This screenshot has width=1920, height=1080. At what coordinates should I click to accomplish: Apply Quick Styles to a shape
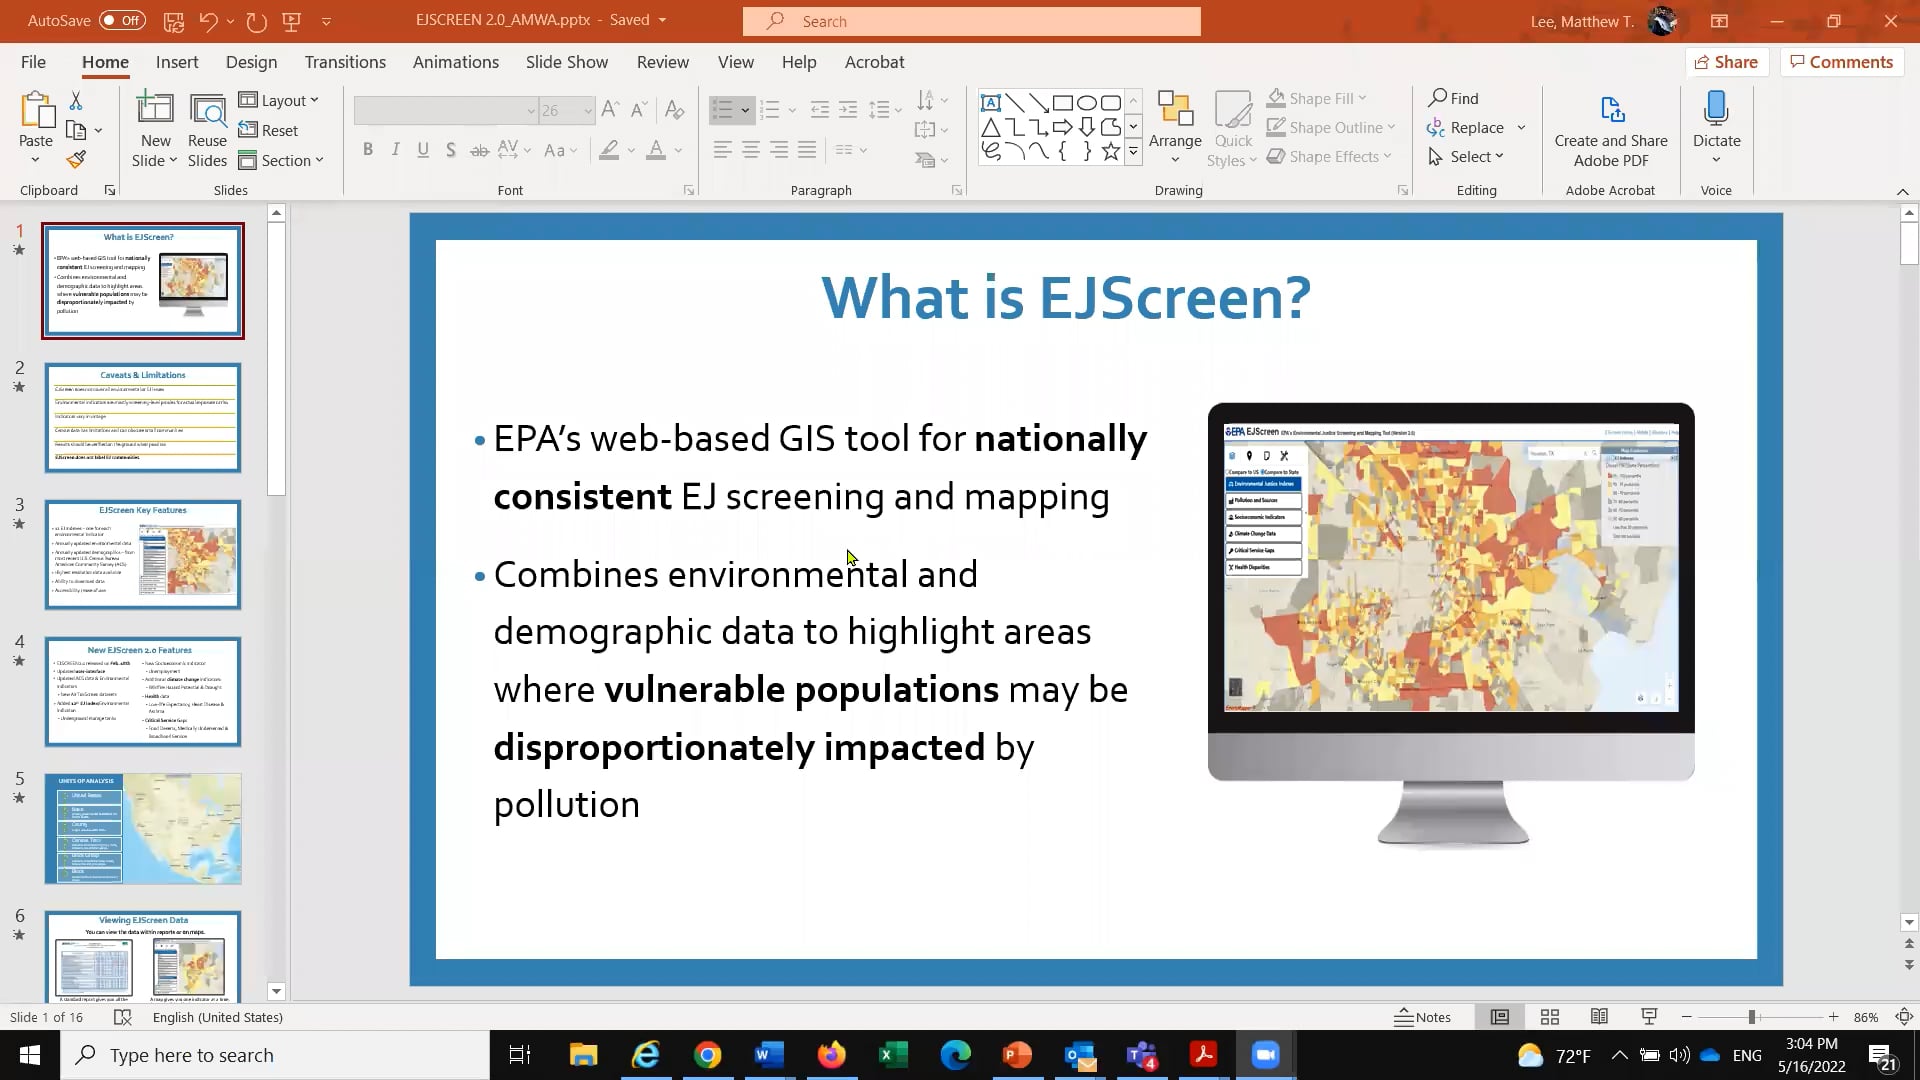pyautogui.click(x=1233, y=127)
